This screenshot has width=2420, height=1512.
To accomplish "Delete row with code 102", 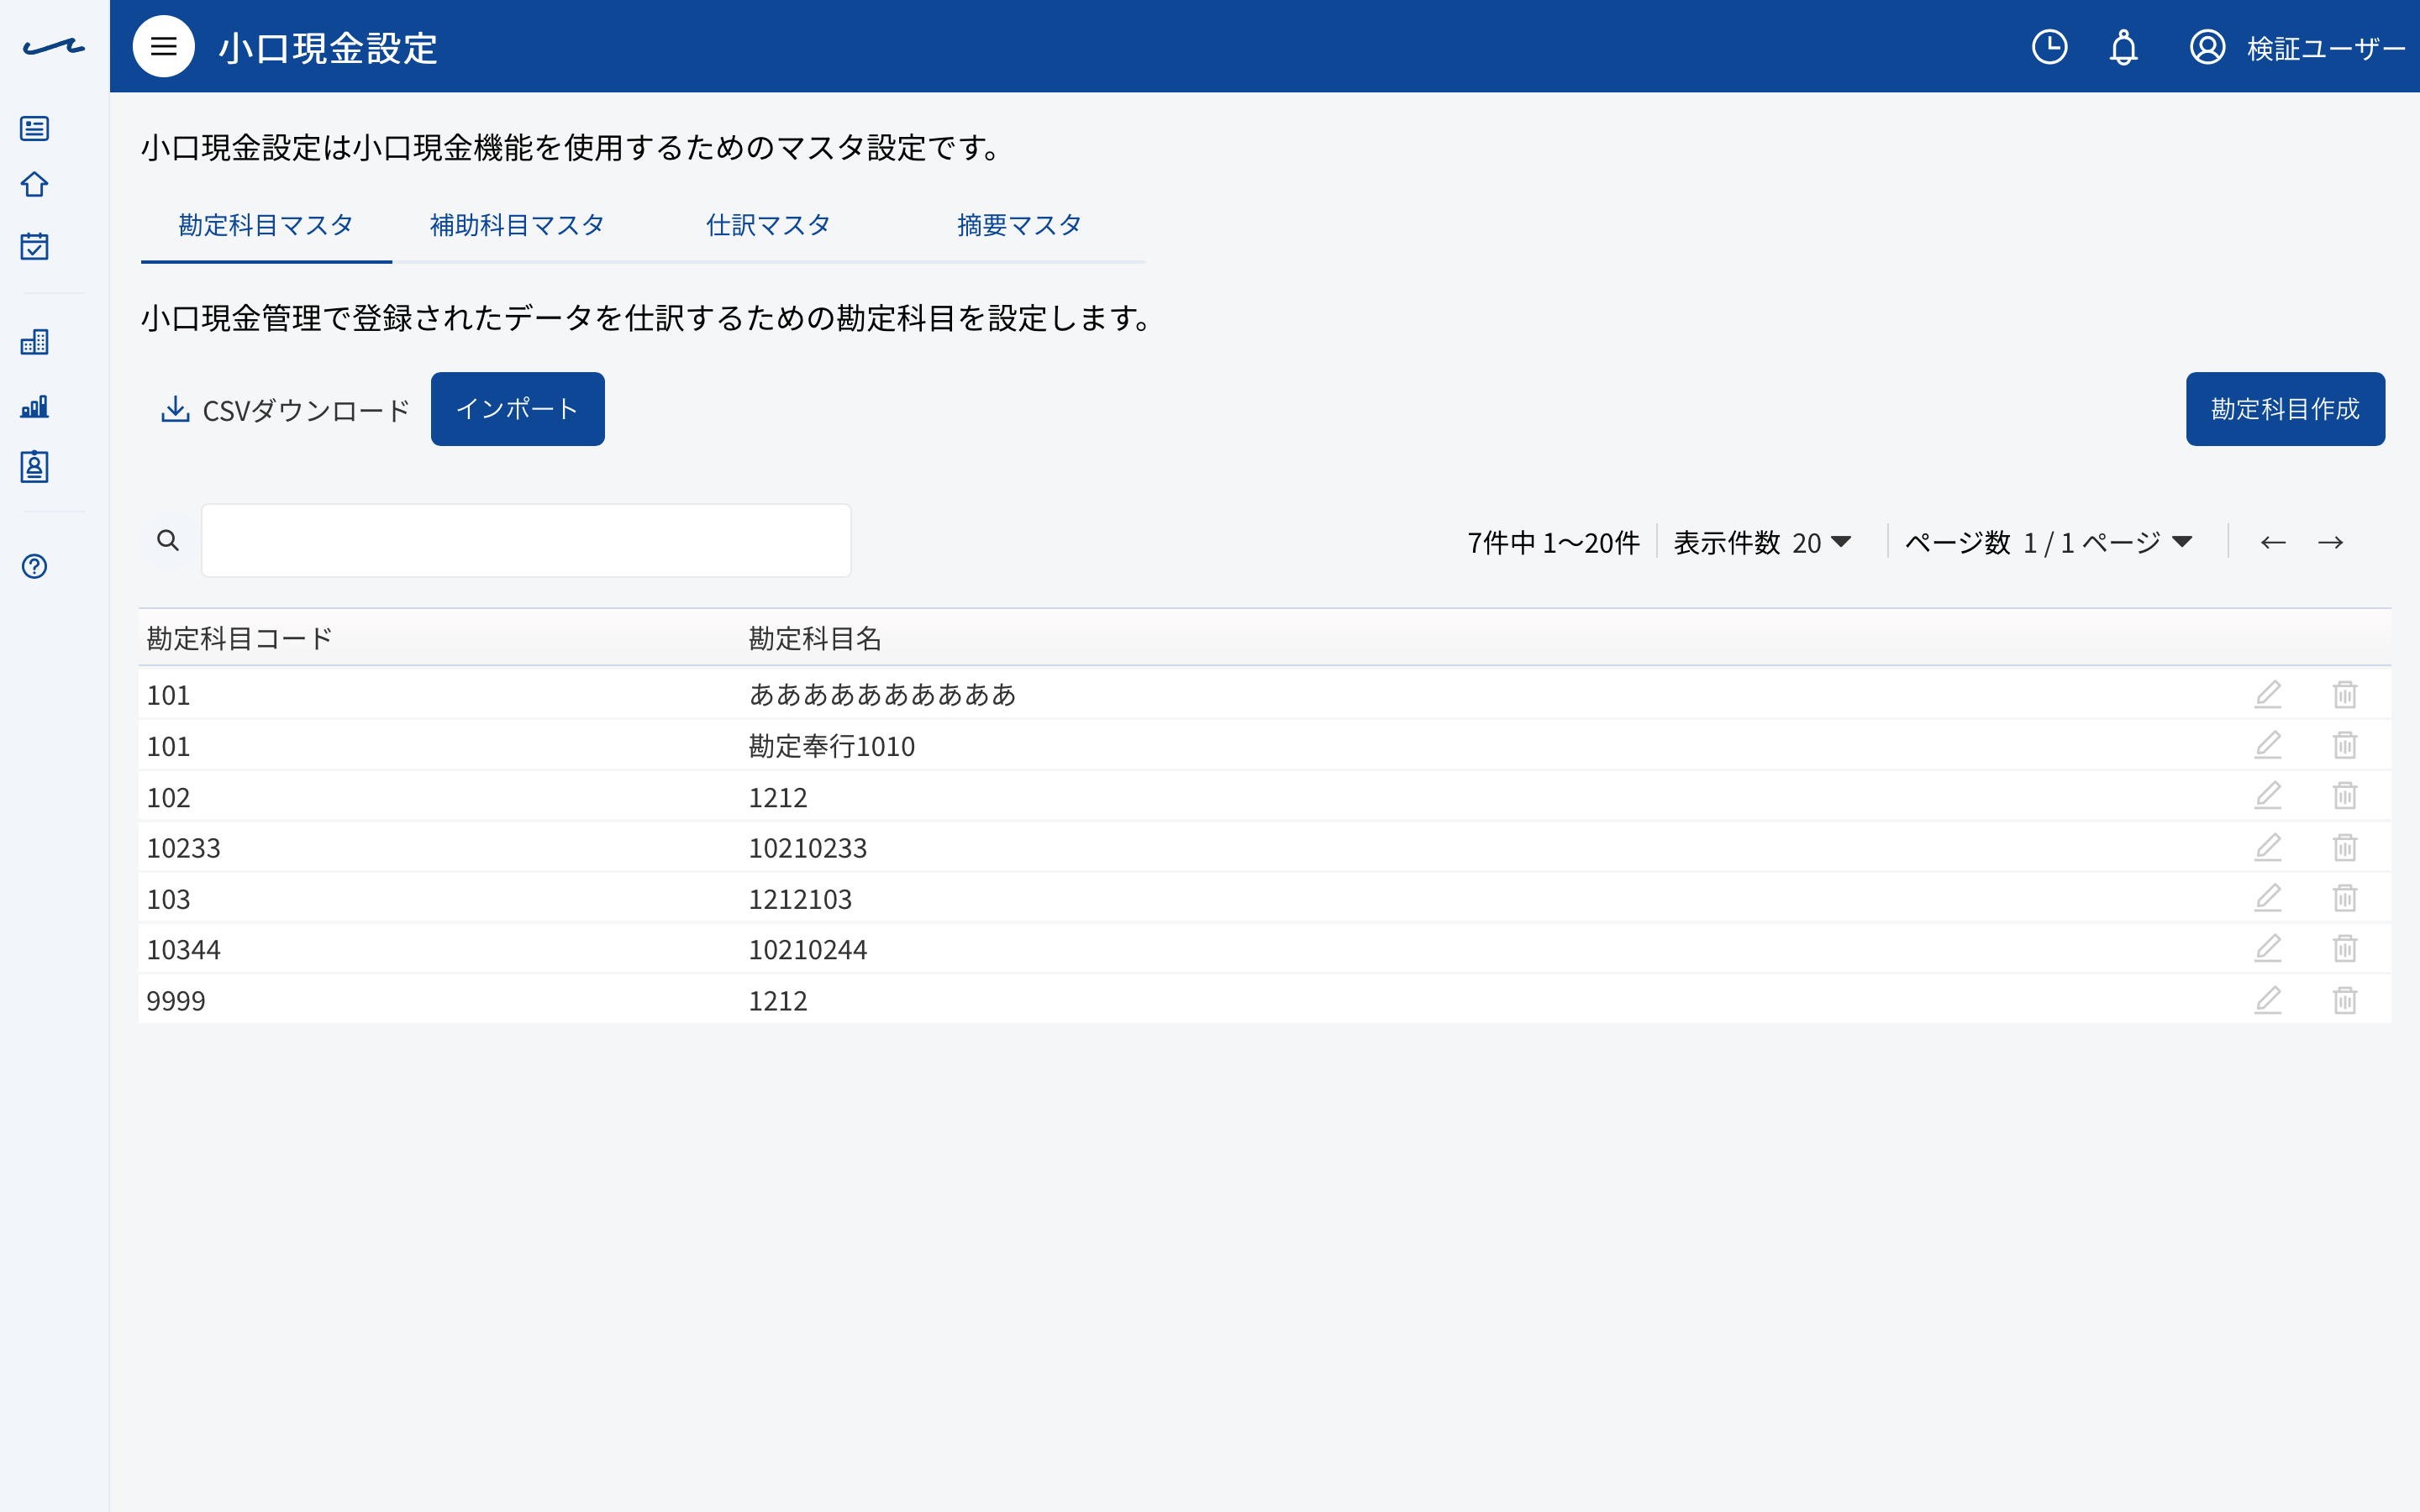I will tap(2345, 796).
